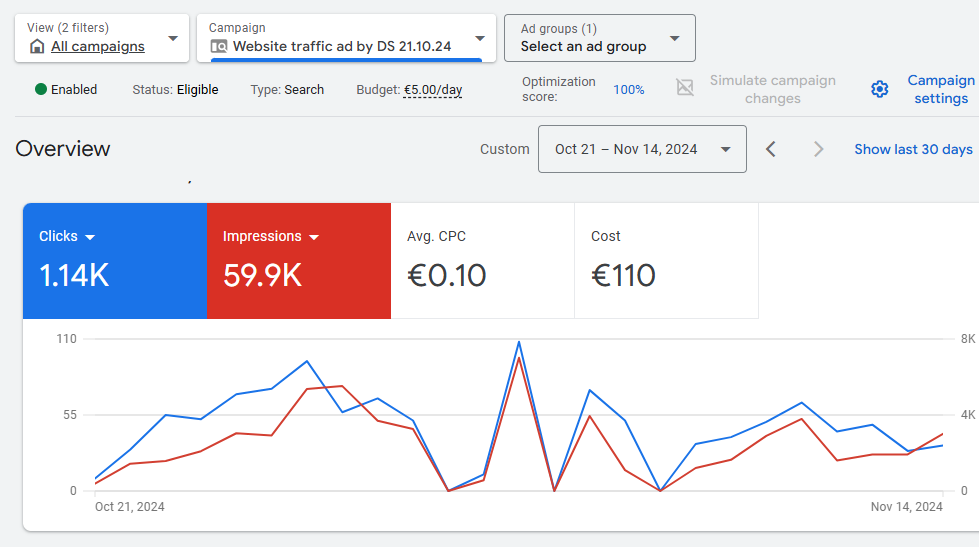979x547 pixels.
Task: Open the 100% optimization score link
Action: [628, 89]
